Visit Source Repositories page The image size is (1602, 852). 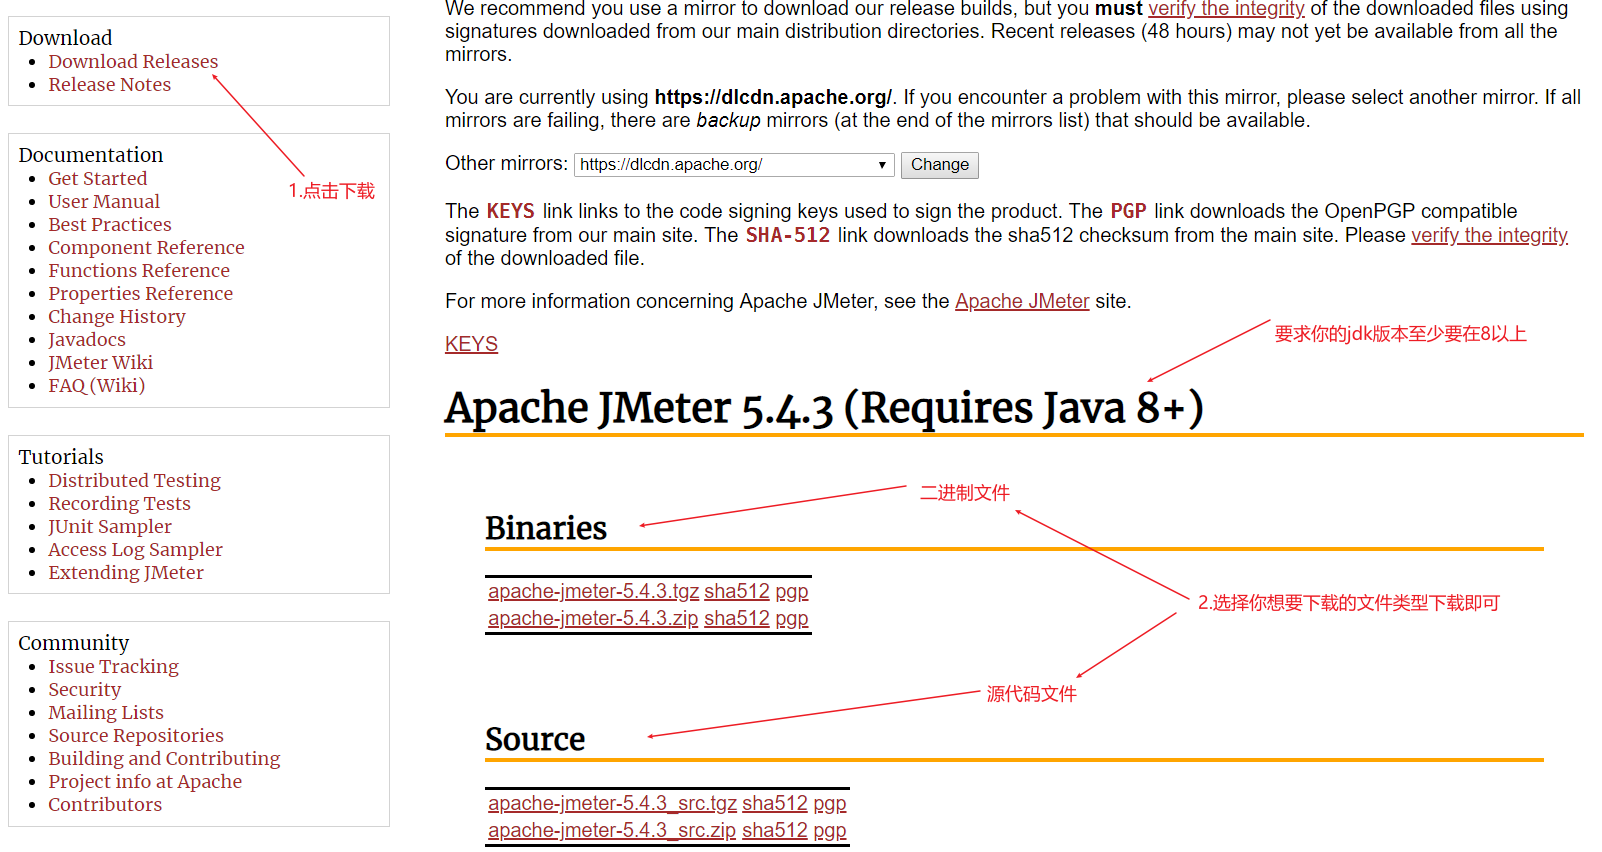[136, 735]
